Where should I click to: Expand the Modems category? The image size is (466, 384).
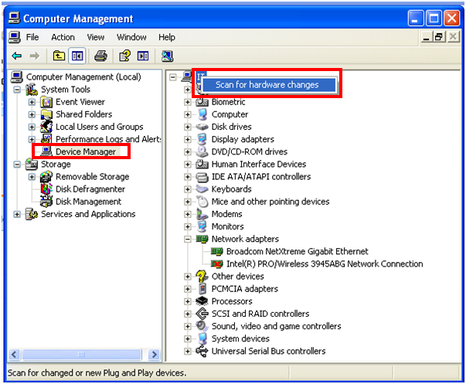tap(188, 214)
